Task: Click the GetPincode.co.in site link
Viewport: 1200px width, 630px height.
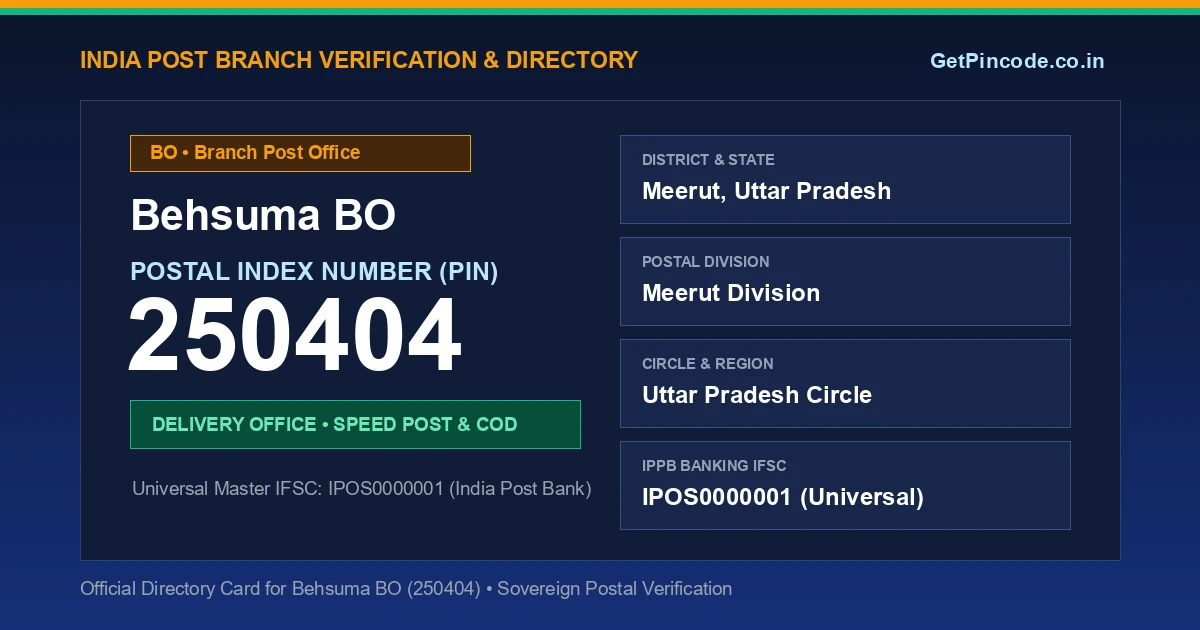Action: (x=1017, y=61)
